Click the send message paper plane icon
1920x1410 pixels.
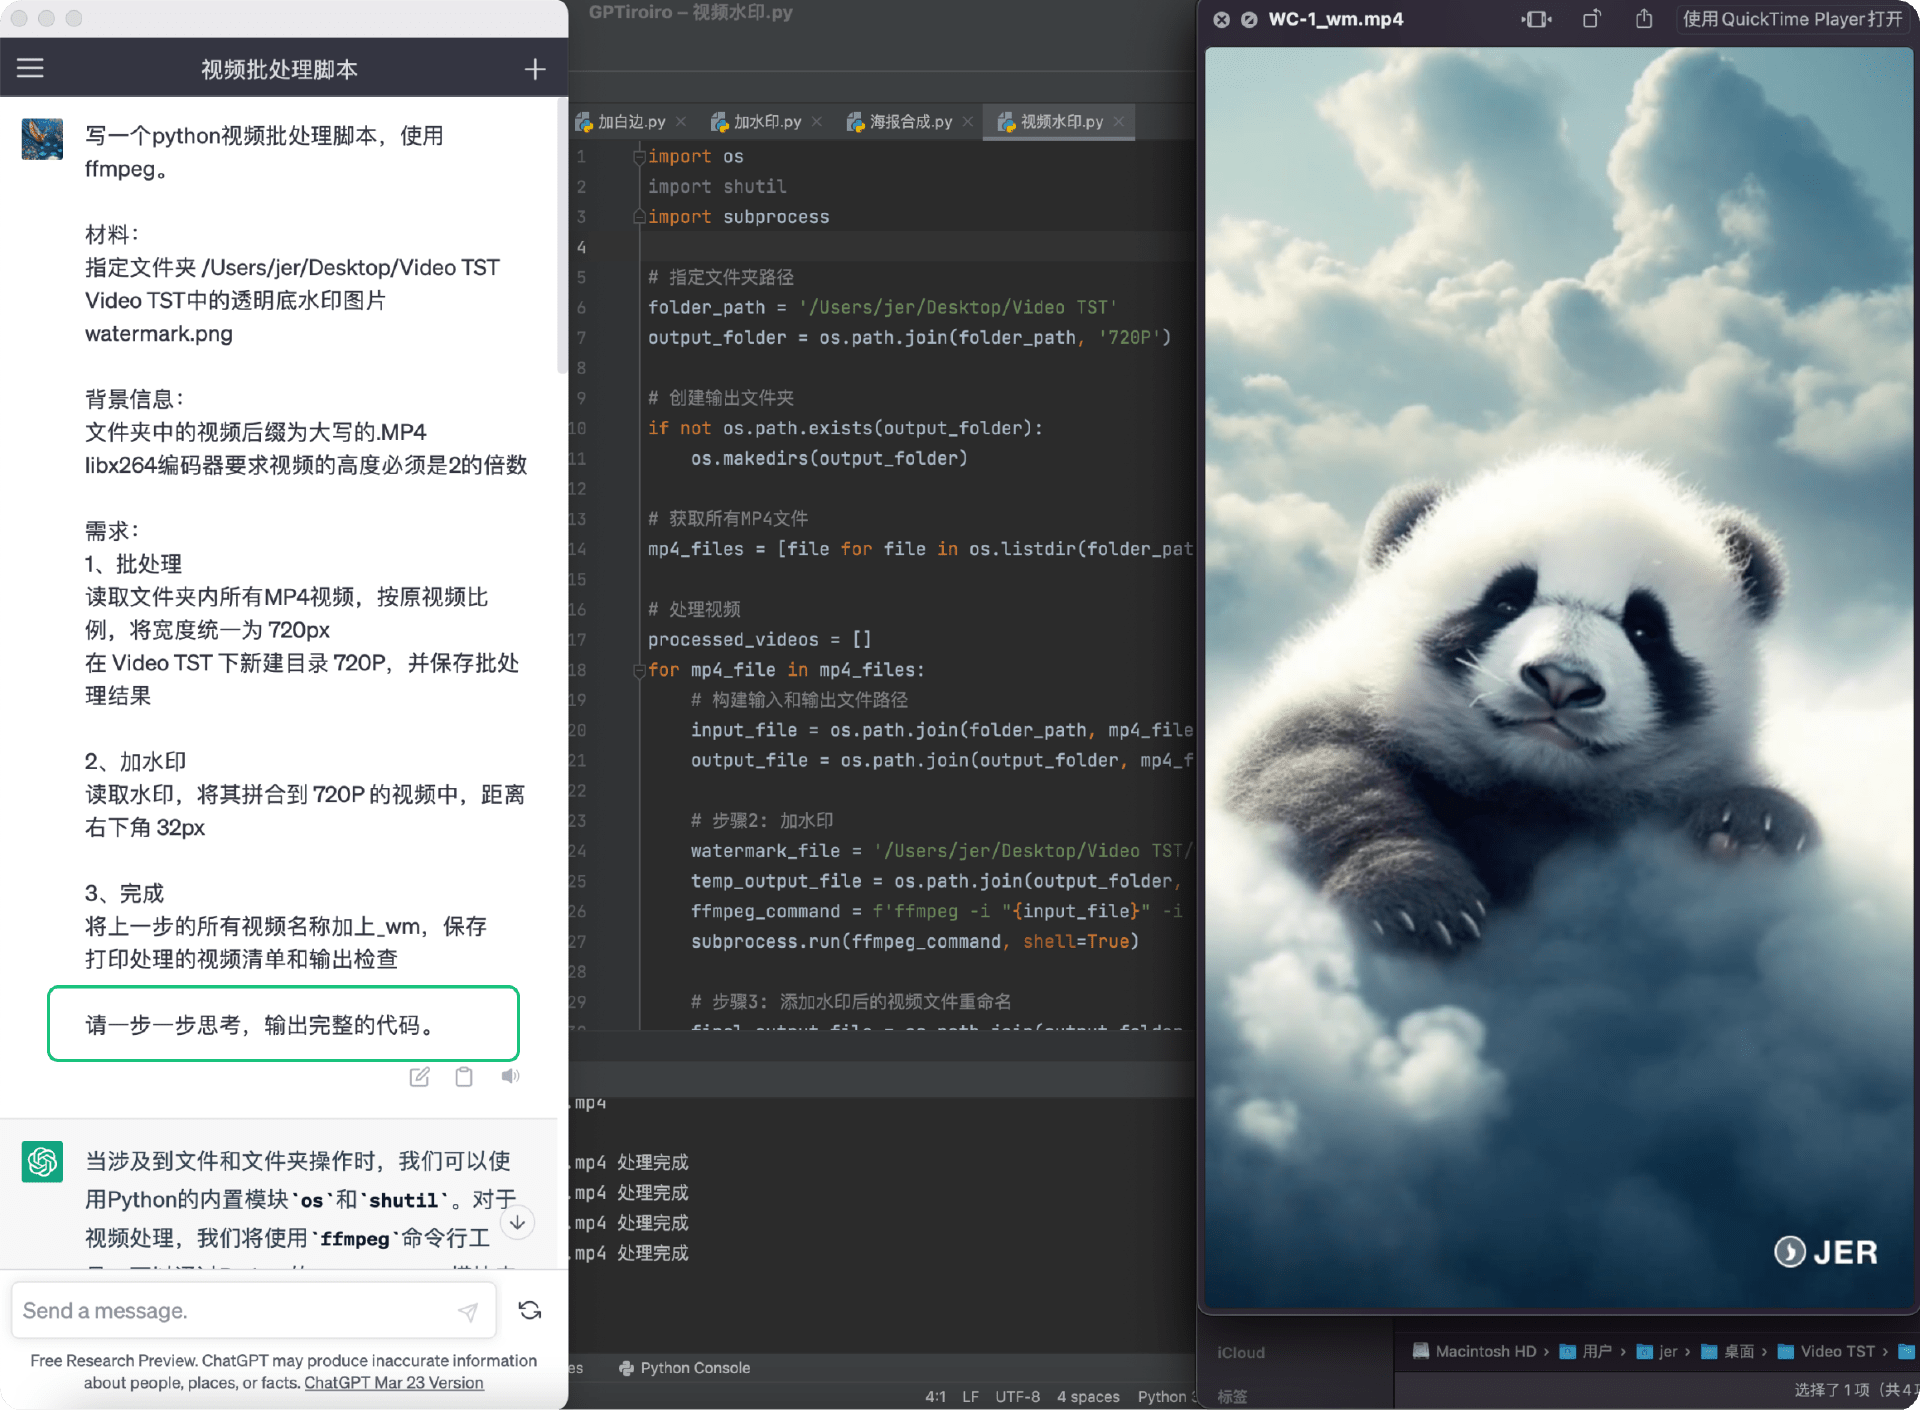pos(467,1311)
